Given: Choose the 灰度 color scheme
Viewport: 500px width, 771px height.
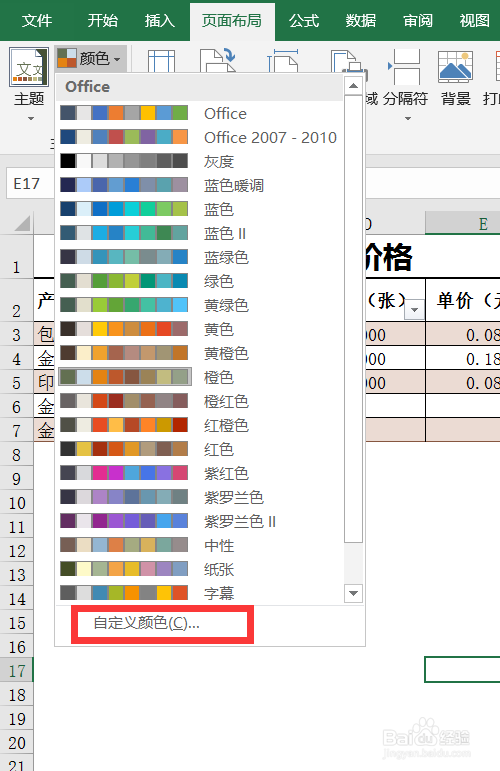Looking at the screenshot, I should coord(200,161).
